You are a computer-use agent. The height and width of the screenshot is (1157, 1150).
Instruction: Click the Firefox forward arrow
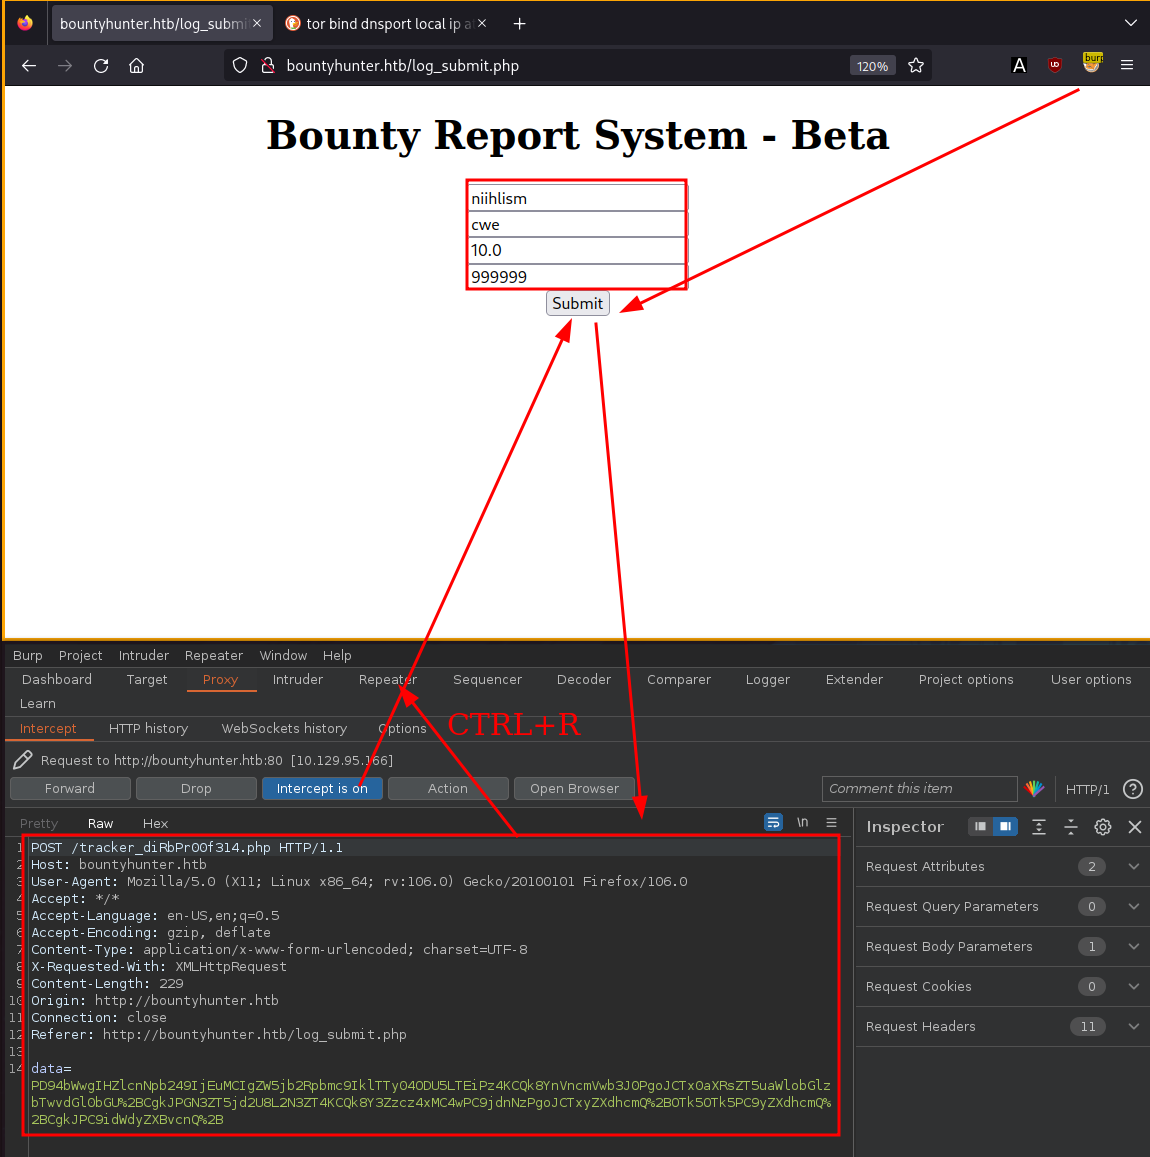tap(65, 66)
